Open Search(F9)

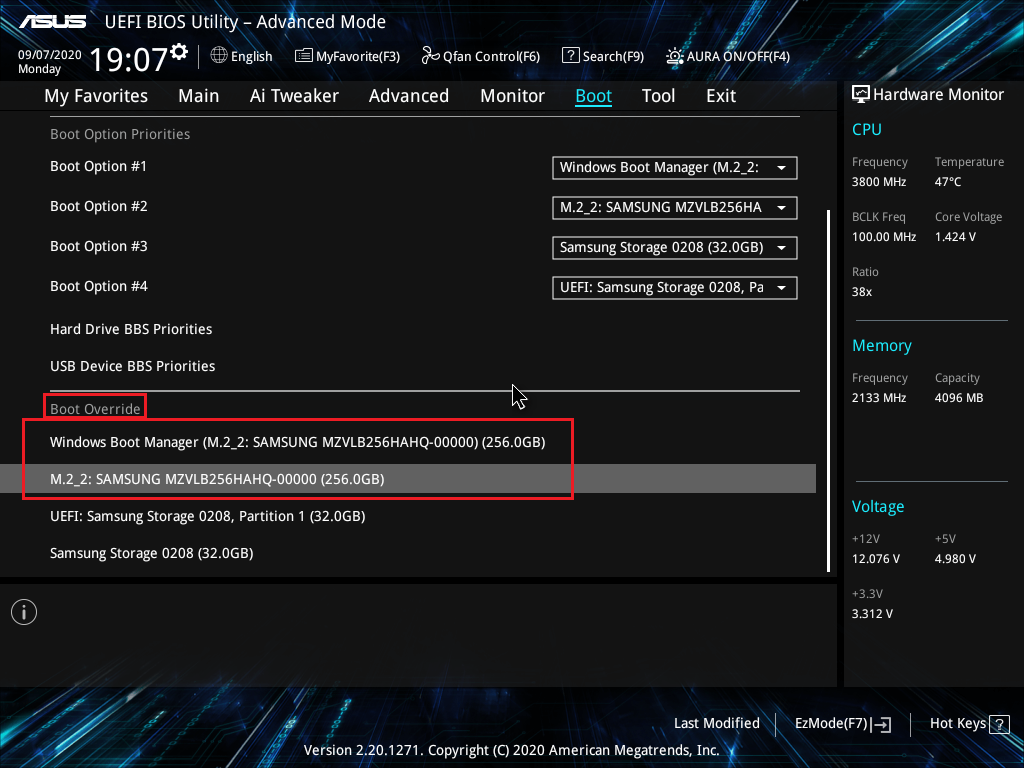(603, 56)
